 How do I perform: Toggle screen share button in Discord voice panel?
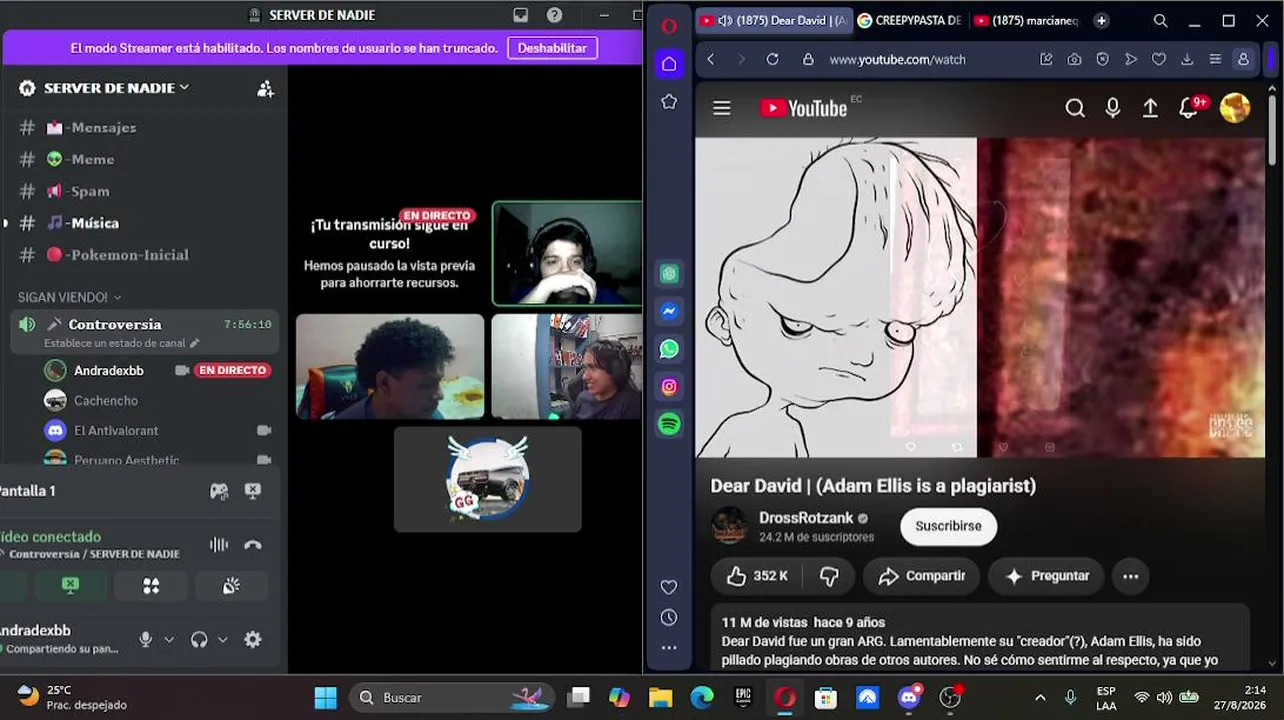click(70, 586)
